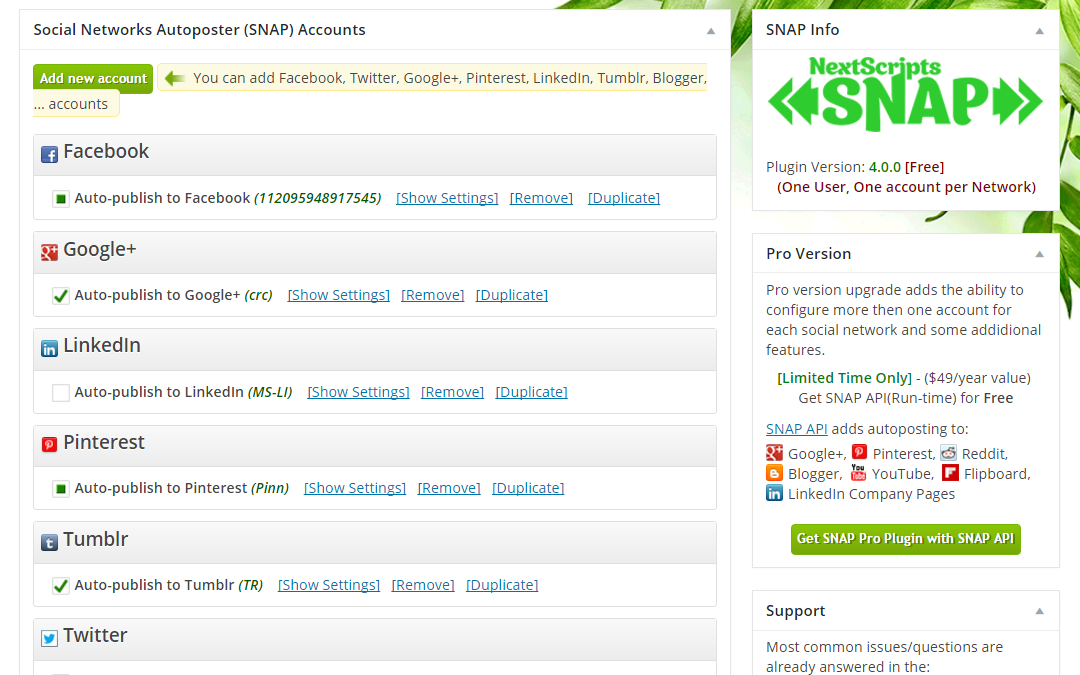Click the Twitter section icon
Screen dimensions: 1080x675
pos(49,638)
